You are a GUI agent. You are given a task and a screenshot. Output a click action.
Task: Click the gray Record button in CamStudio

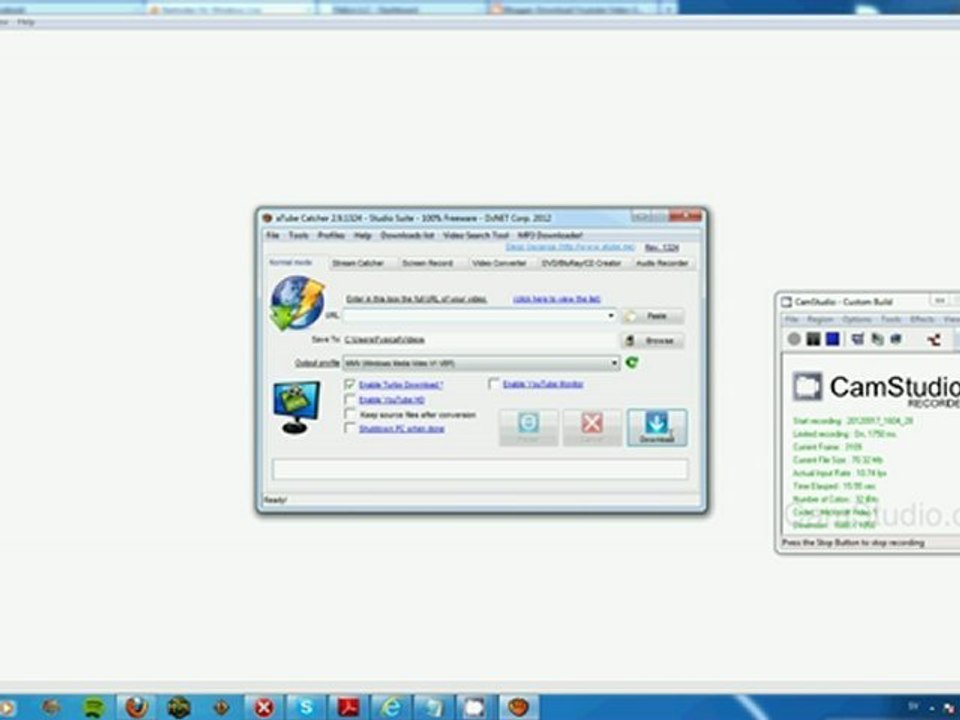pyautogui.click(x=794, y=339)
